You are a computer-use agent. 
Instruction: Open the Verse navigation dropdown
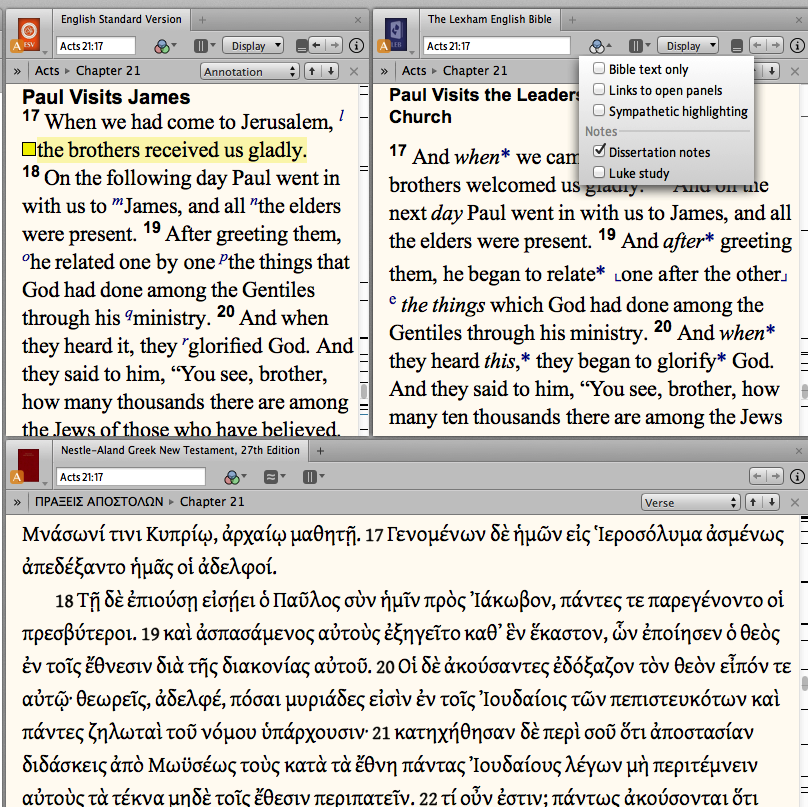coord(691,502)
